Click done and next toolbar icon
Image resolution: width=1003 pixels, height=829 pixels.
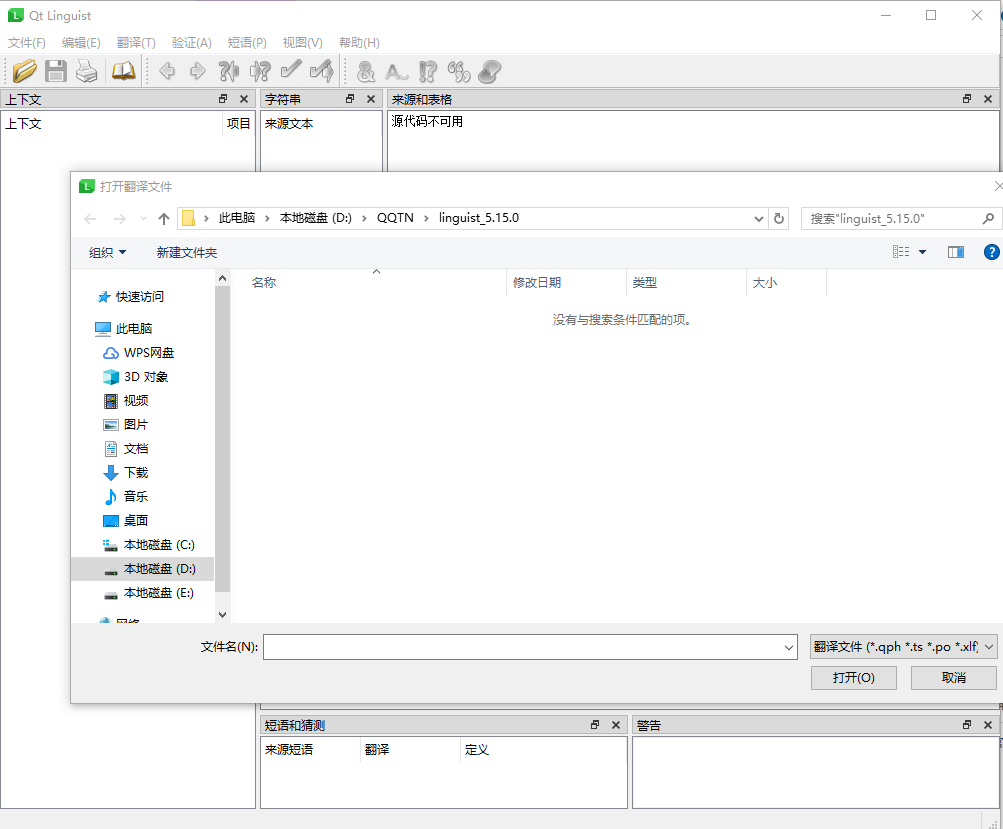322,71
